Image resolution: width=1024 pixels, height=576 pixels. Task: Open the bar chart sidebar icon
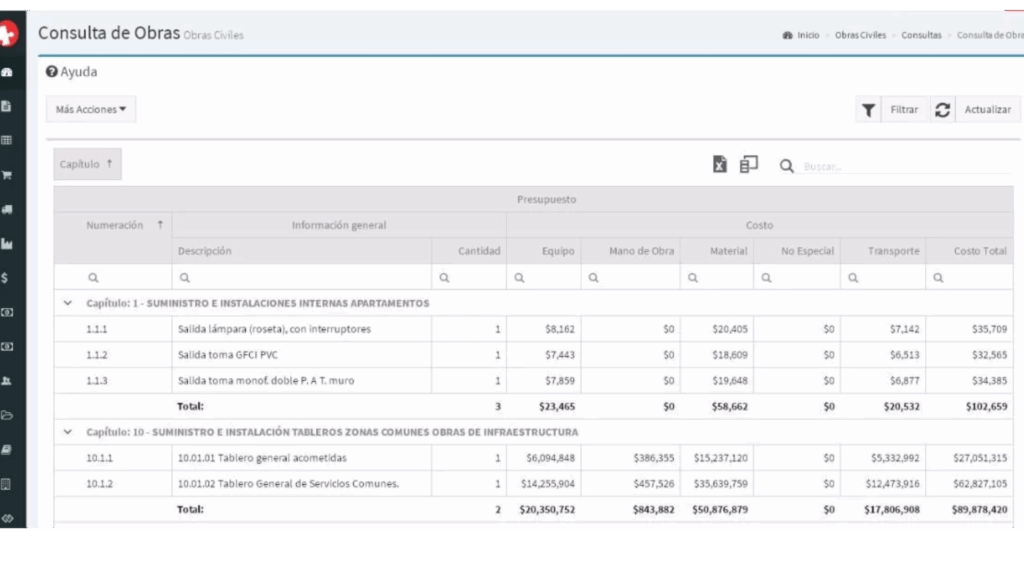pos(7,243)
